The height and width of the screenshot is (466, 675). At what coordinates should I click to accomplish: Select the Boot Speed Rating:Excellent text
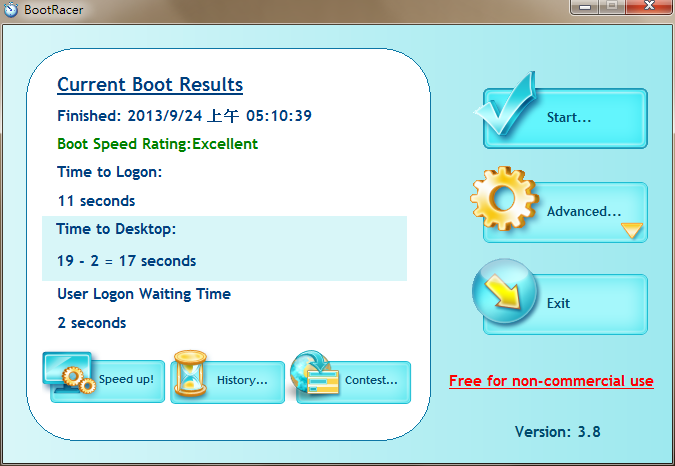pos(158,144)
